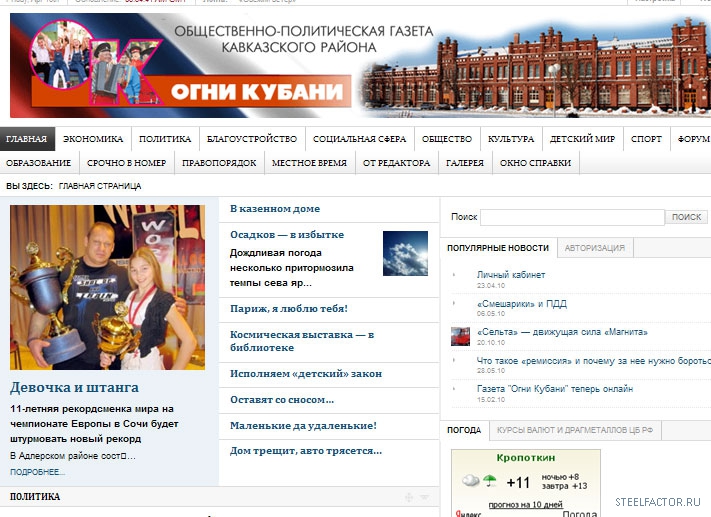Open the «Париж, я люблю тебя!» article
This screenshot has height=517, width=711.
coord(289,309)
